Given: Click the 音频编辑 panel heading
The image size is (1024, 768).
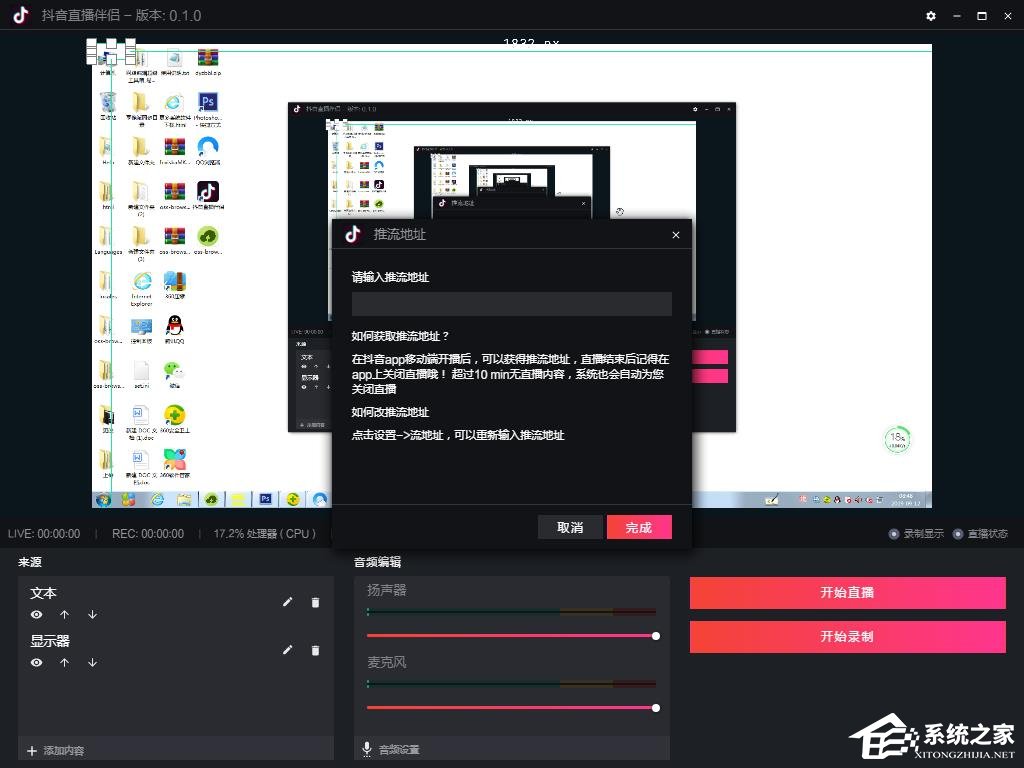Looking at the screenshot, I should click(377, 562).
